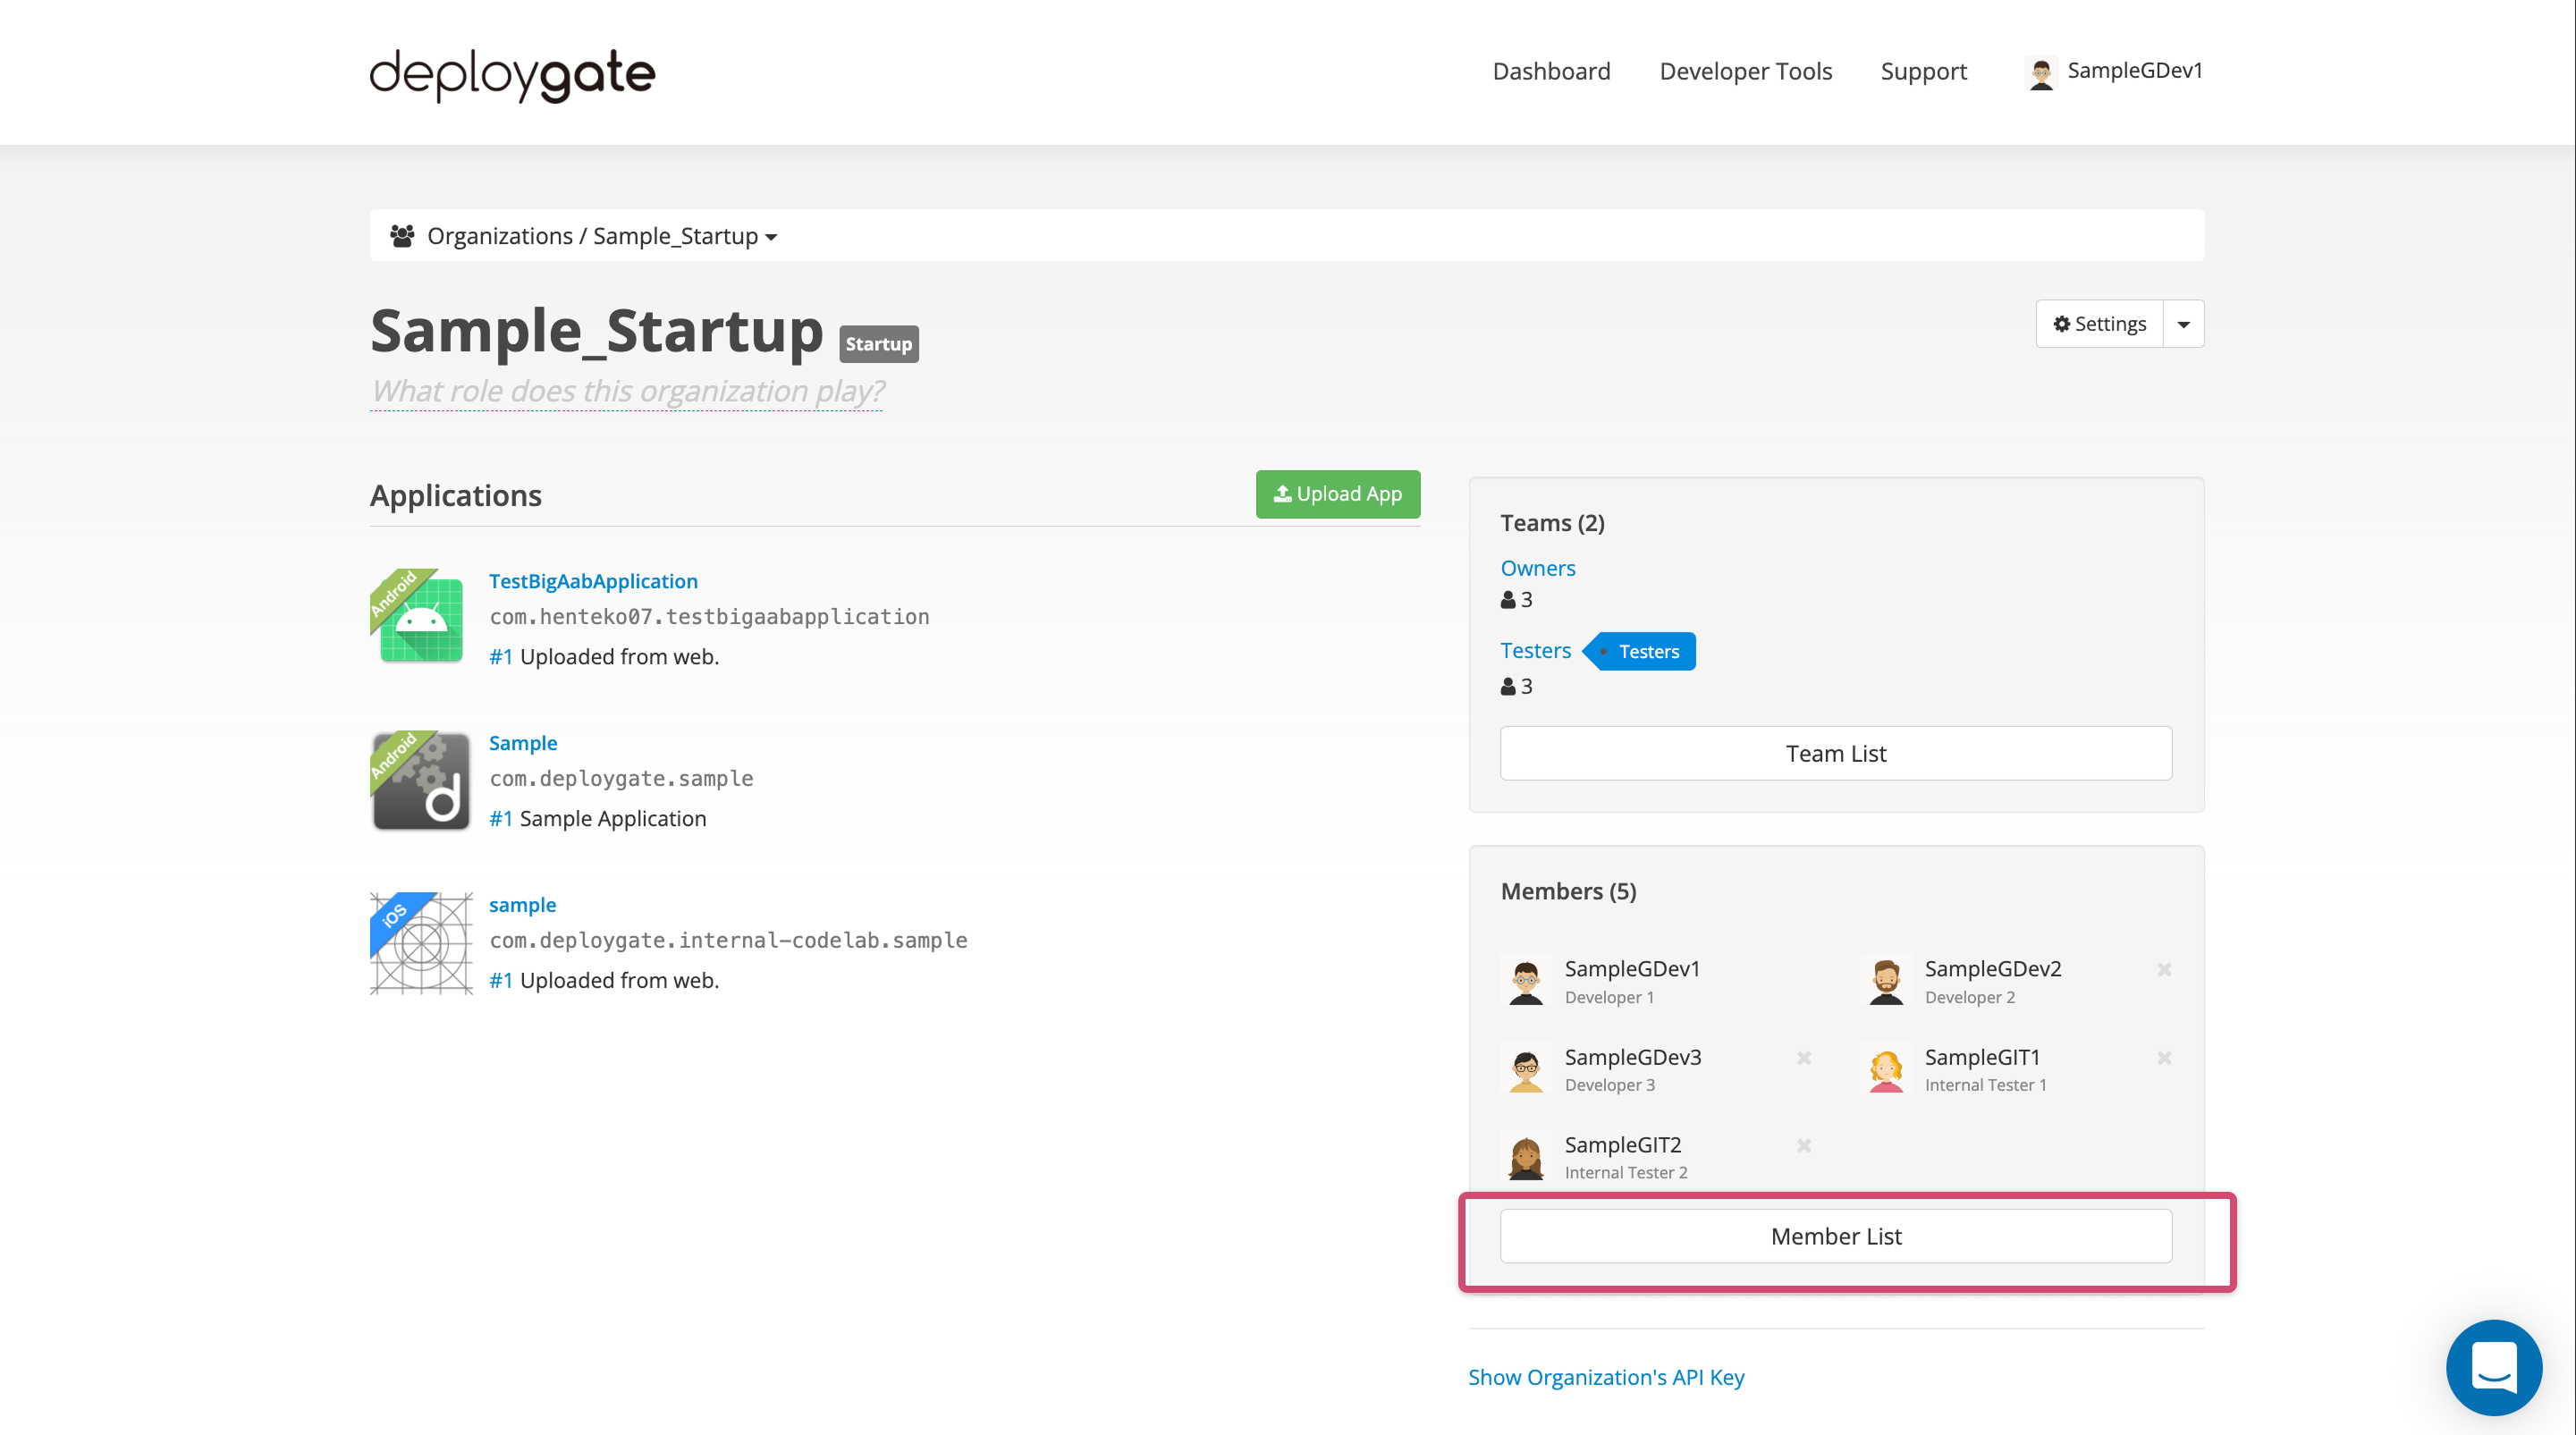This screenshot has height=1435, width=2576.
Task: Remove member SampleGDev3 with X icon
Action: click(x=1804, y=1057)
